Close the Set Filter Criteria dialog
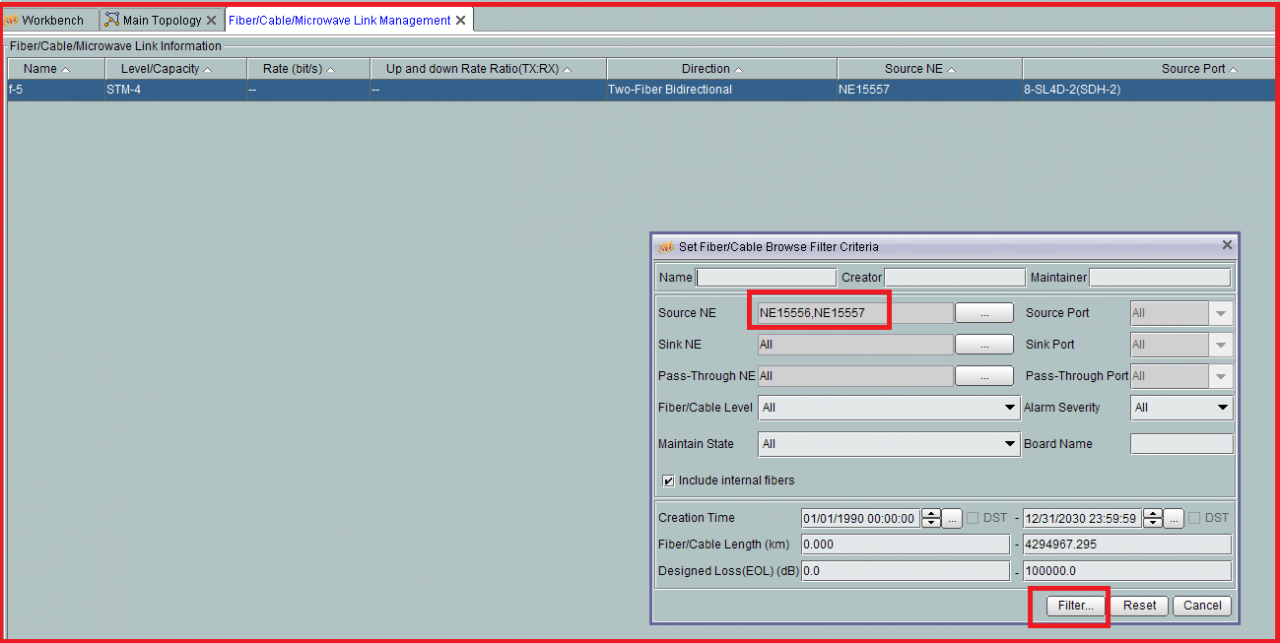This screenshot has width=1280, height=643. pyautogui.click(x=1227, y=245)
